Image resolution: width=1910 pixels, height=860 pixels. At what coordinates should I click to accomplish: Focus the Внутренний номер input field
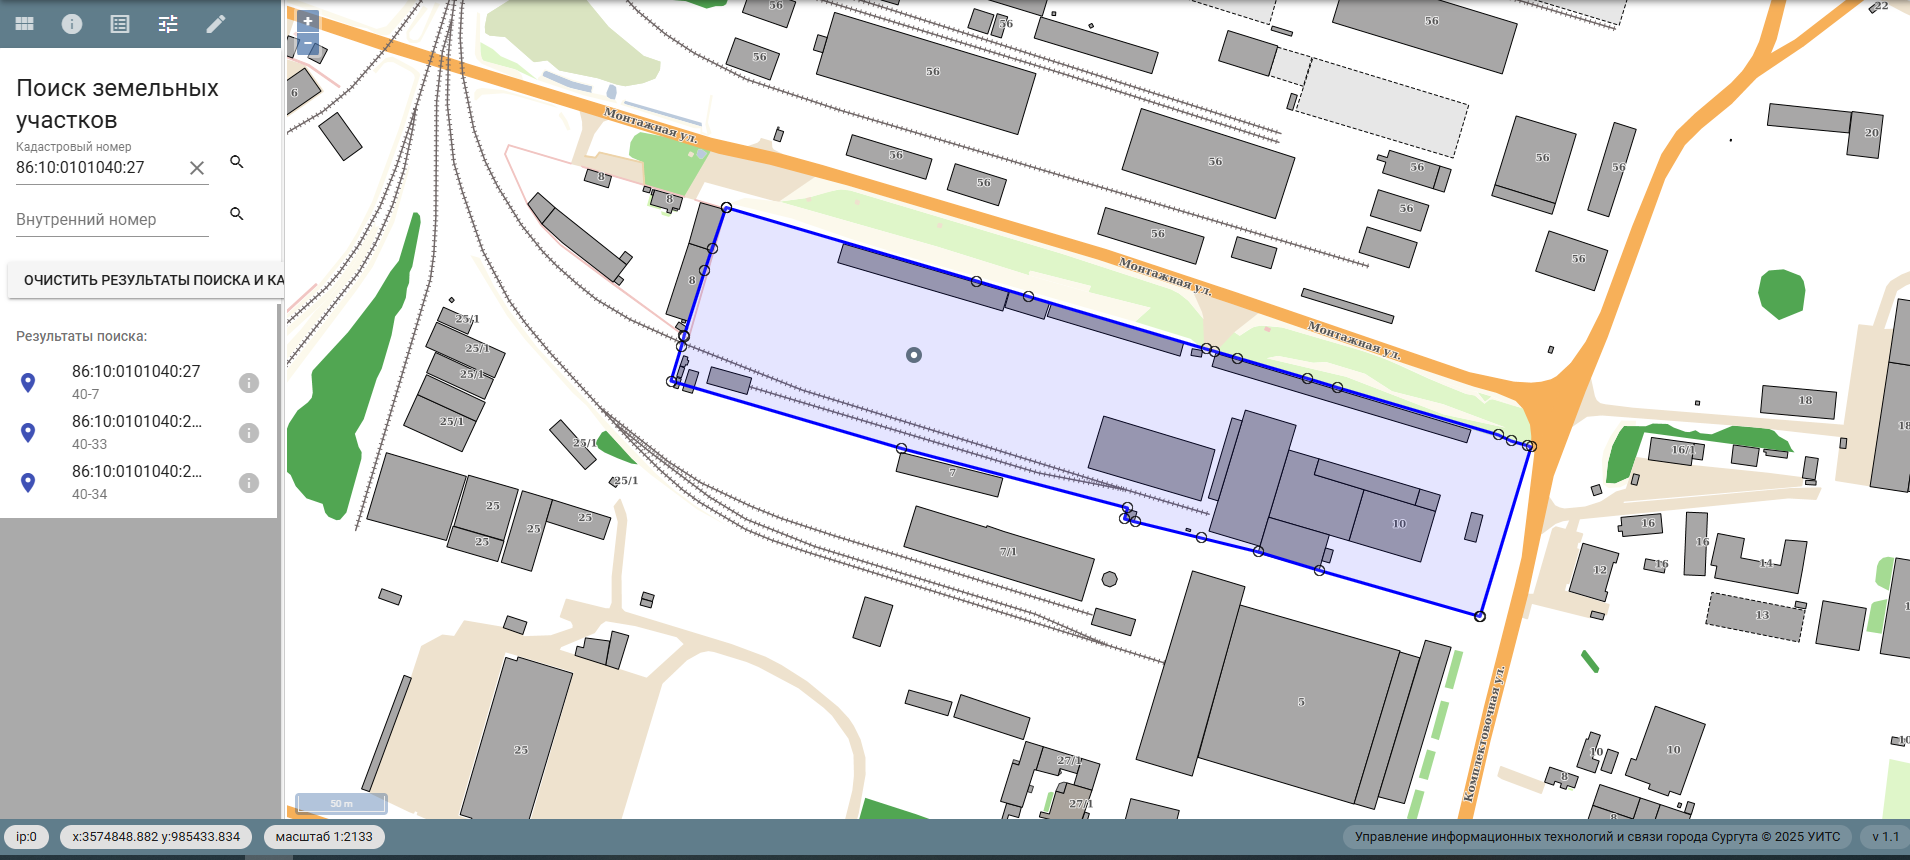tap(110, 220)
